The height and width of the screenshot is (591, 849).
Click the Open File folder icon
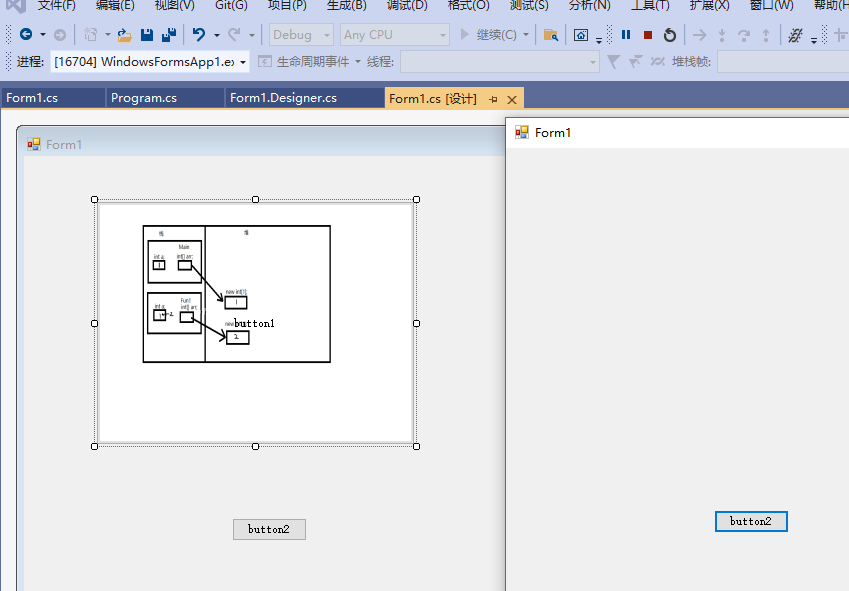pyautogui.click(x=125, y=35)
